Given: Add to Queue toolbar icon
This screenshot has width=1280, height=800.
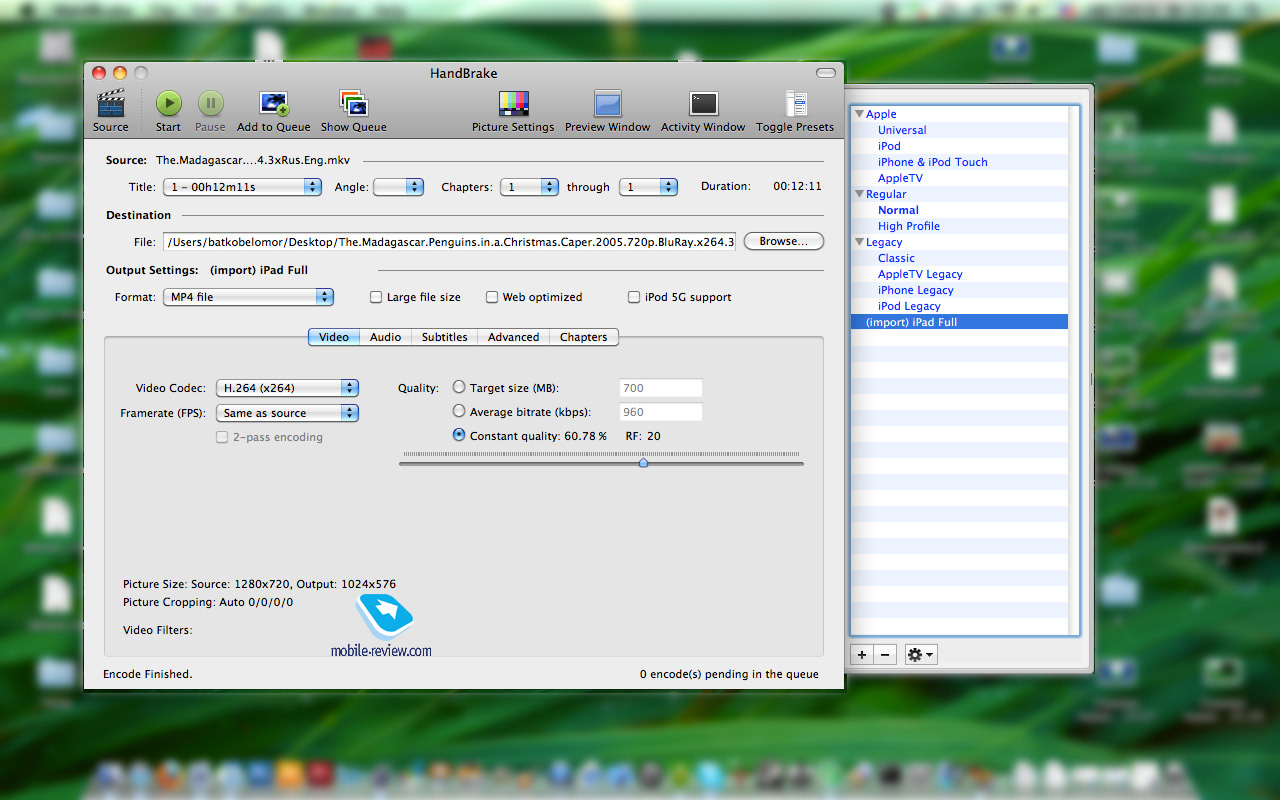Looking at the screenshot, I should [274, 104].
